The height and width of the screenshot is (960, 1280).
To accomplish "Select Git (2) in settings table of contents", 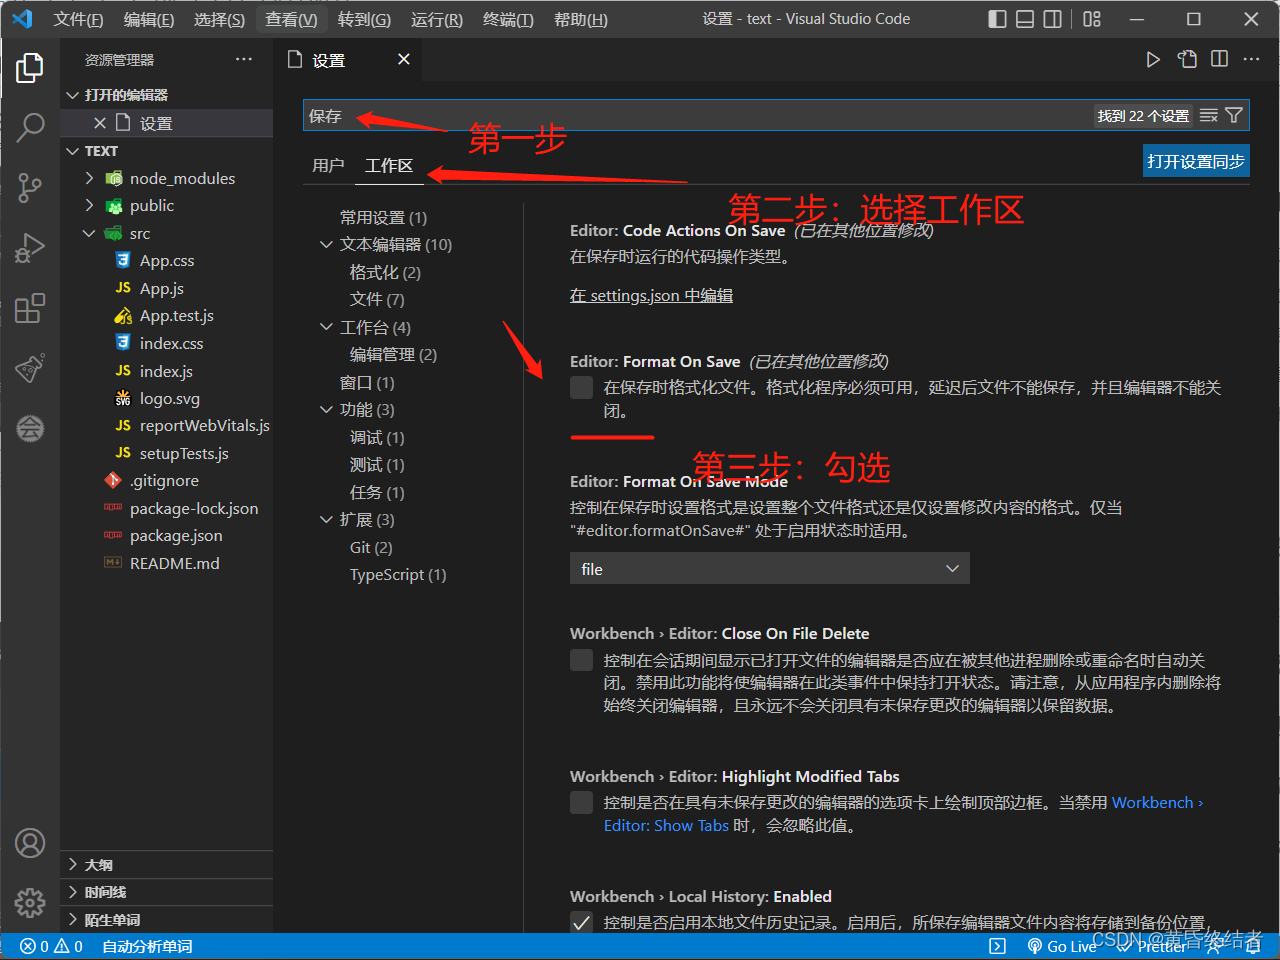I will click(371, 547).
